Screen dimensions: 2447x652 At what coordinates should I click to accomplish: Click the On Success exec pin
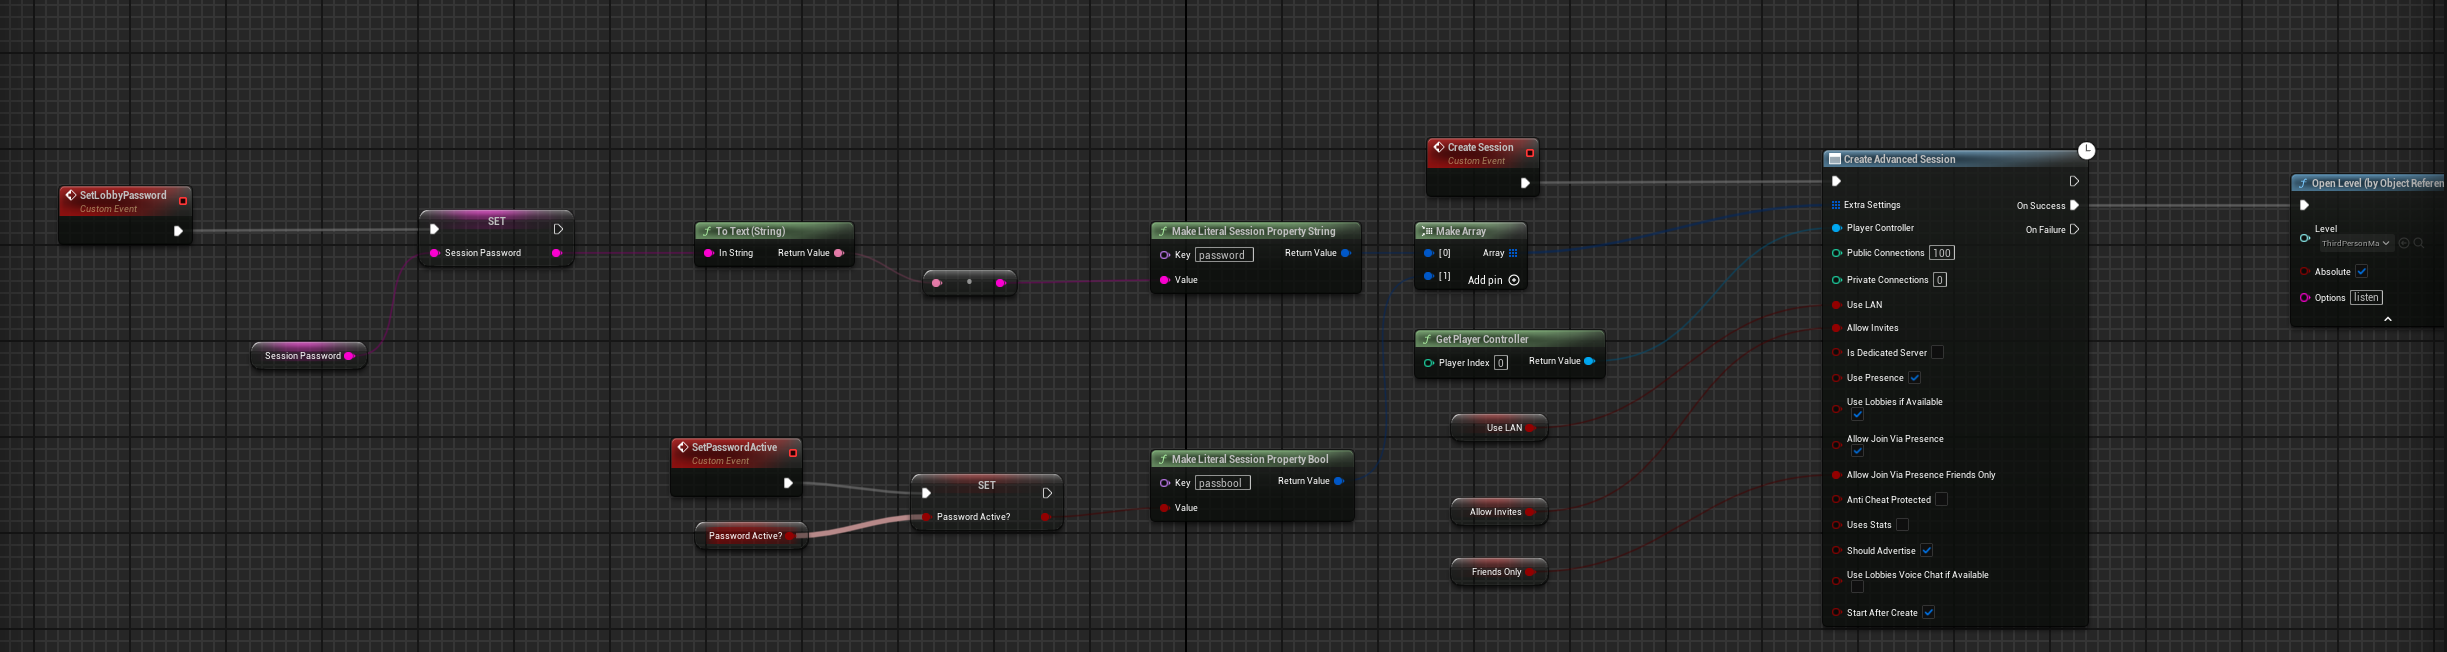coord(2074,205)
